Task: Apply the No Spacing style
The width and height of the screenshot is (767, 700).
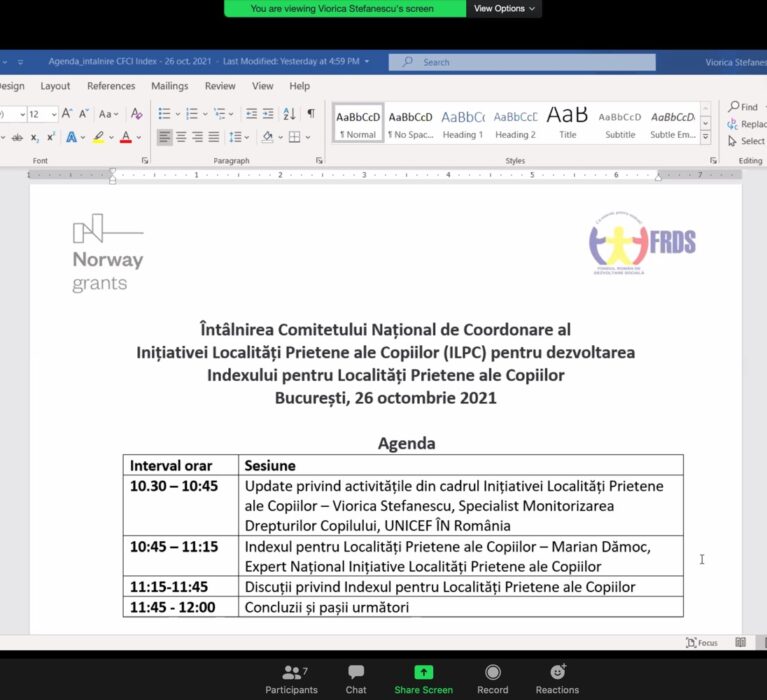Action: 410,123
